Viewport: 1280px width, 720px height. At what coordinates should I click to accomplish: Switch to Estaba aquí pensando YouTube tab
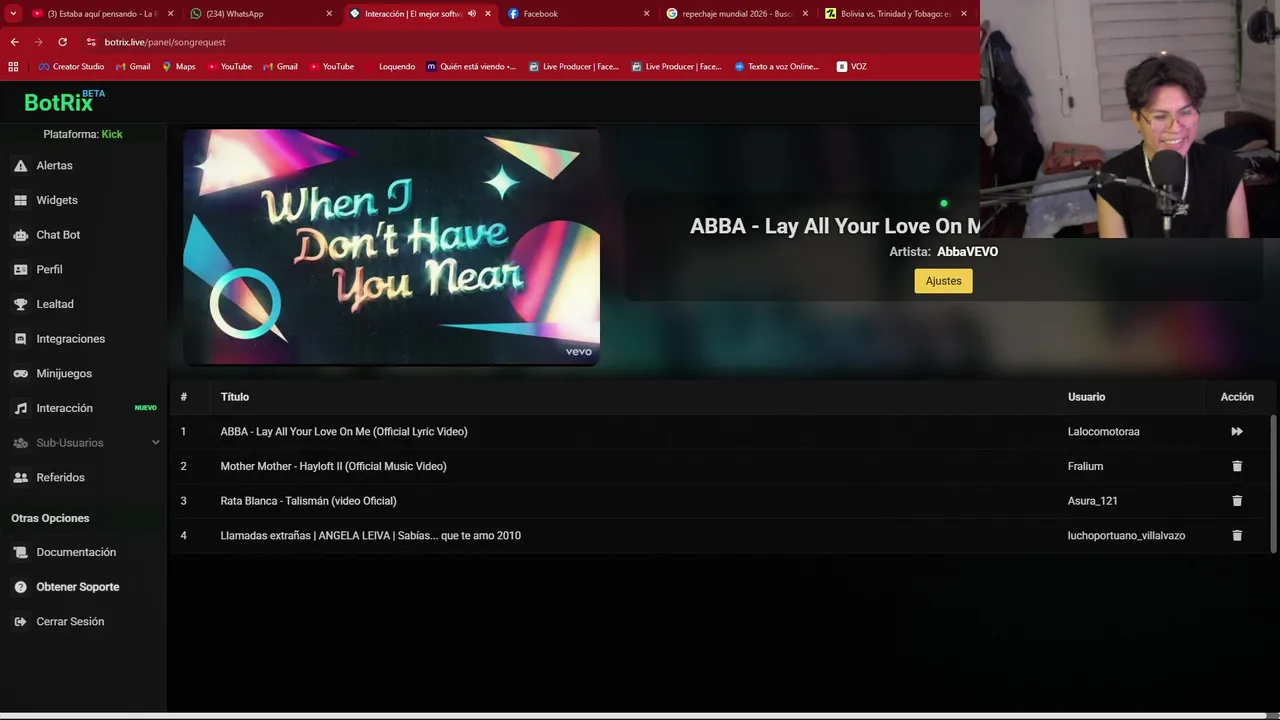click(102, 14)
